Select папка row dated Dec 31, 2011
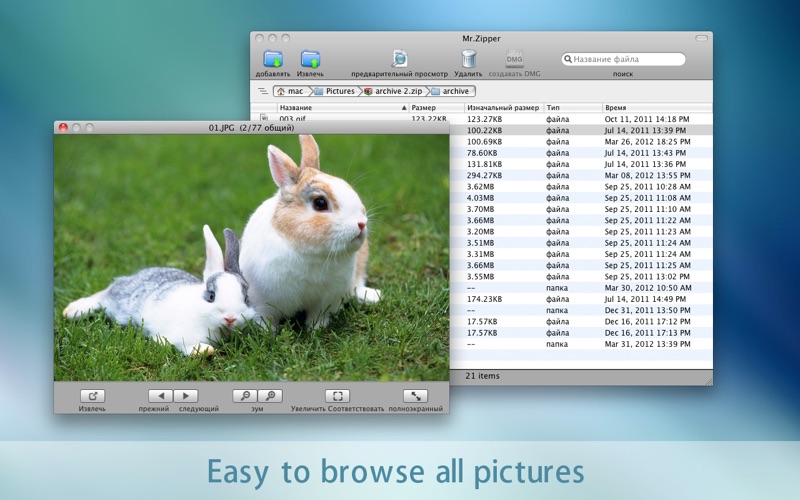 [581, 310]
